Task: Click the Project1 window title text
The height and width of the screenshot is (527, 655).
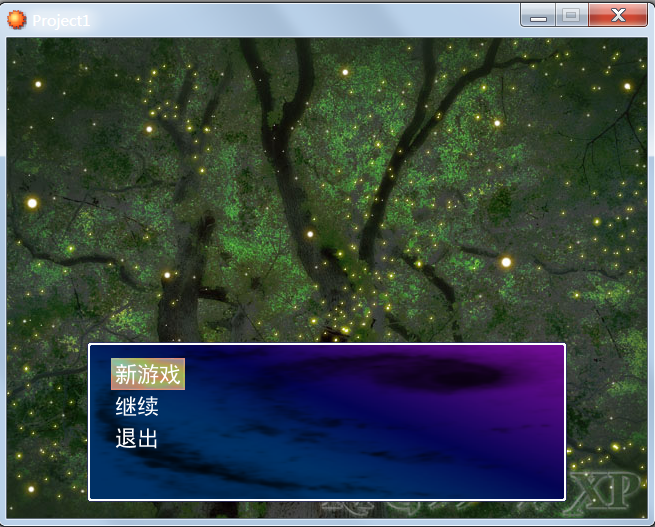Action: click(x=61, y=20)
